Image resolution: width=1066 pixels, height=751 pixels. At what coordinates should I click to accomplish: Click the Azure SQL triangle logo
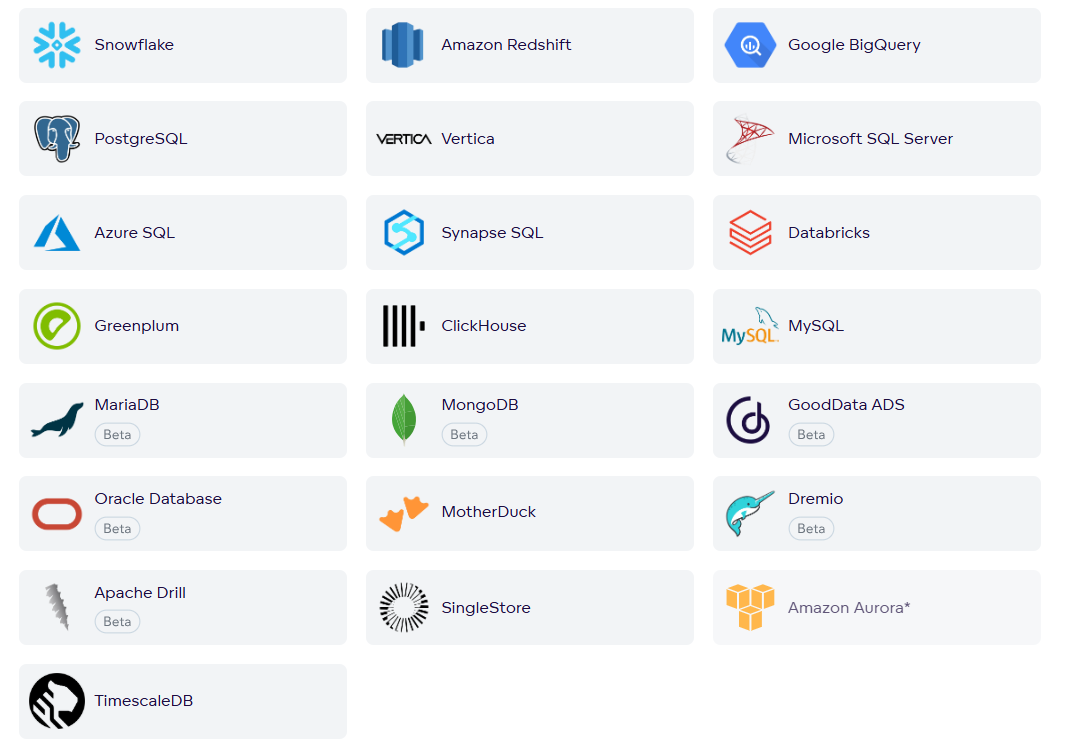click(57, 233)
